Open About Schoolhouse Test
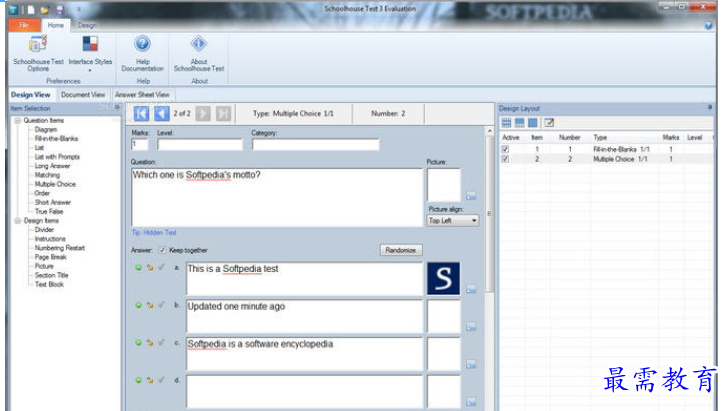725x411 pixels. [199, 54]
